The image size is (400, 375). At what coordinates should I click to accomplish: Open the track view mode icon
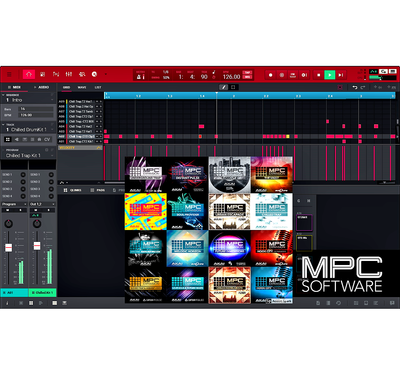click(x=56, y=74)
